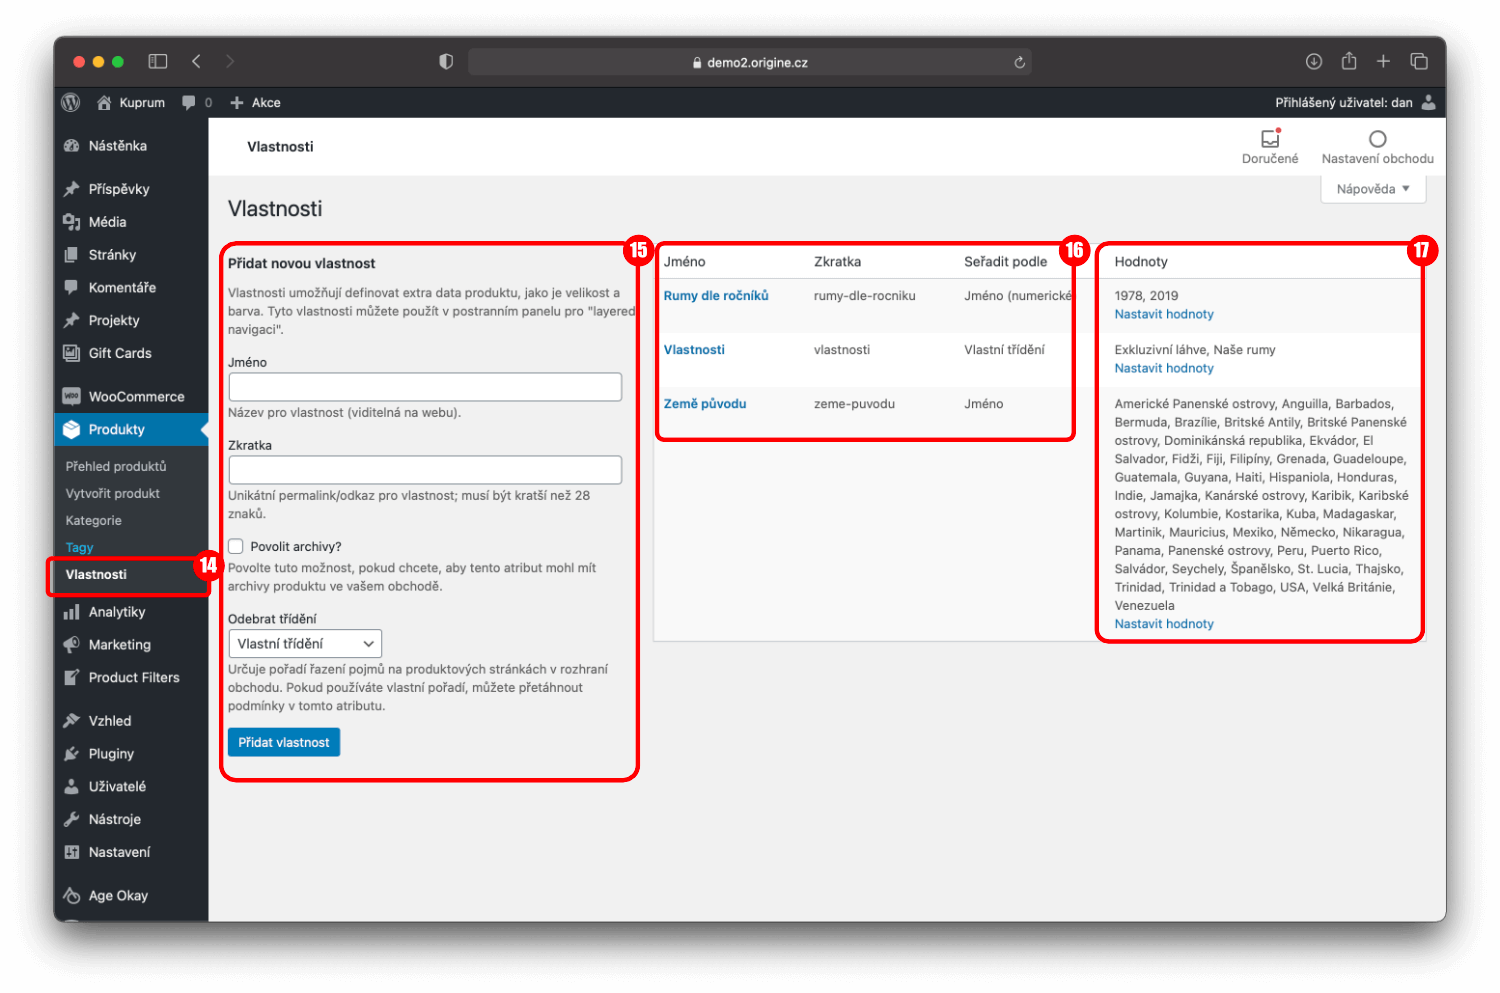Open the Rumy dle ročníků attribute link
Viewport: 1500px width, 993px height.
point(716,296)
